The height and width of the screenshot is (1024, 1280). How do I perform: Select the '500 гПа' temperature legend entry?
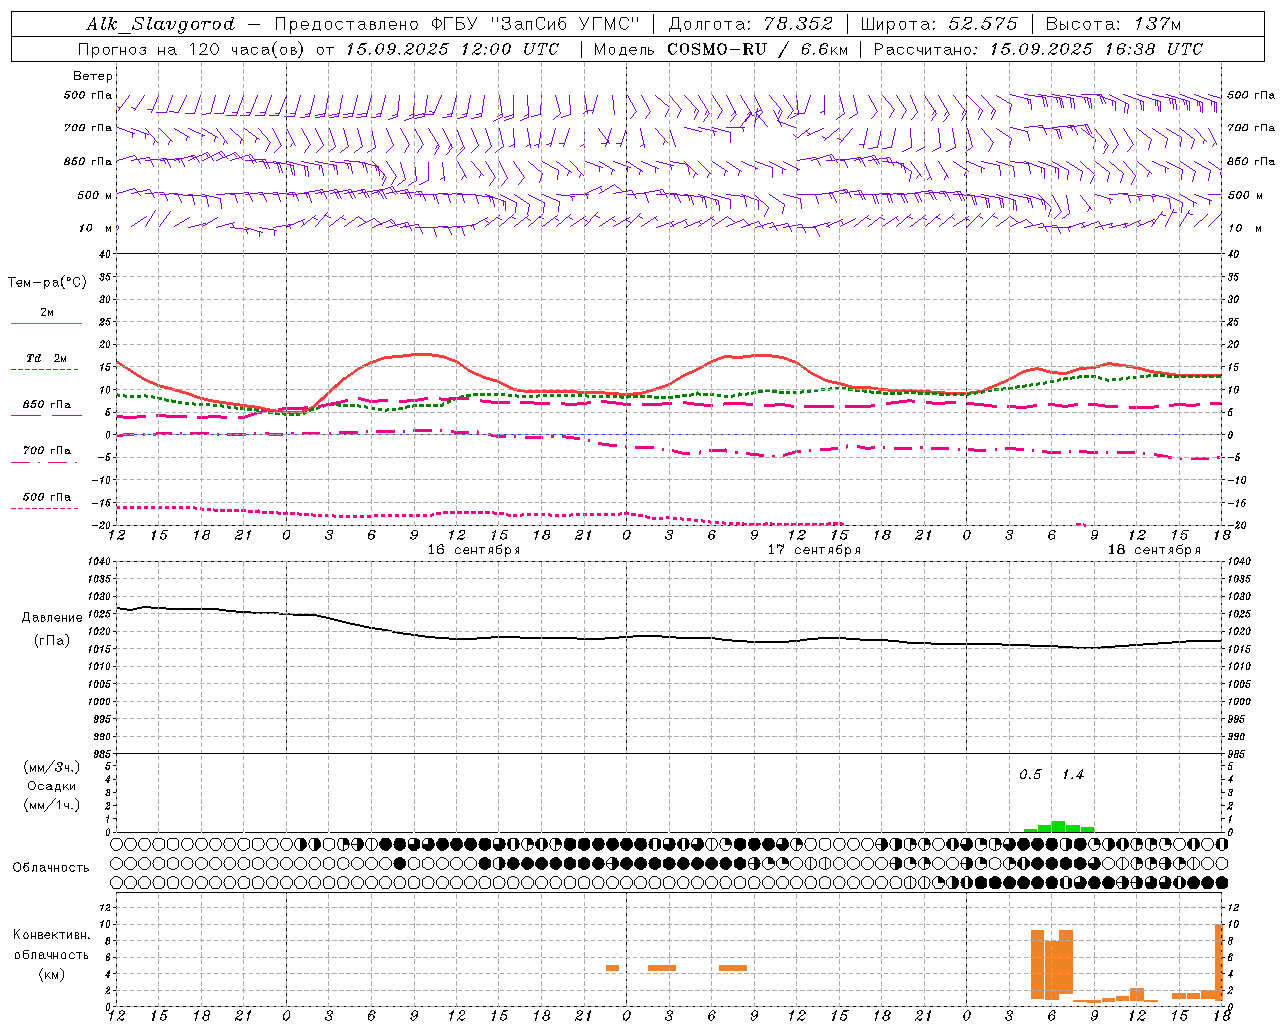coord(46,497)
